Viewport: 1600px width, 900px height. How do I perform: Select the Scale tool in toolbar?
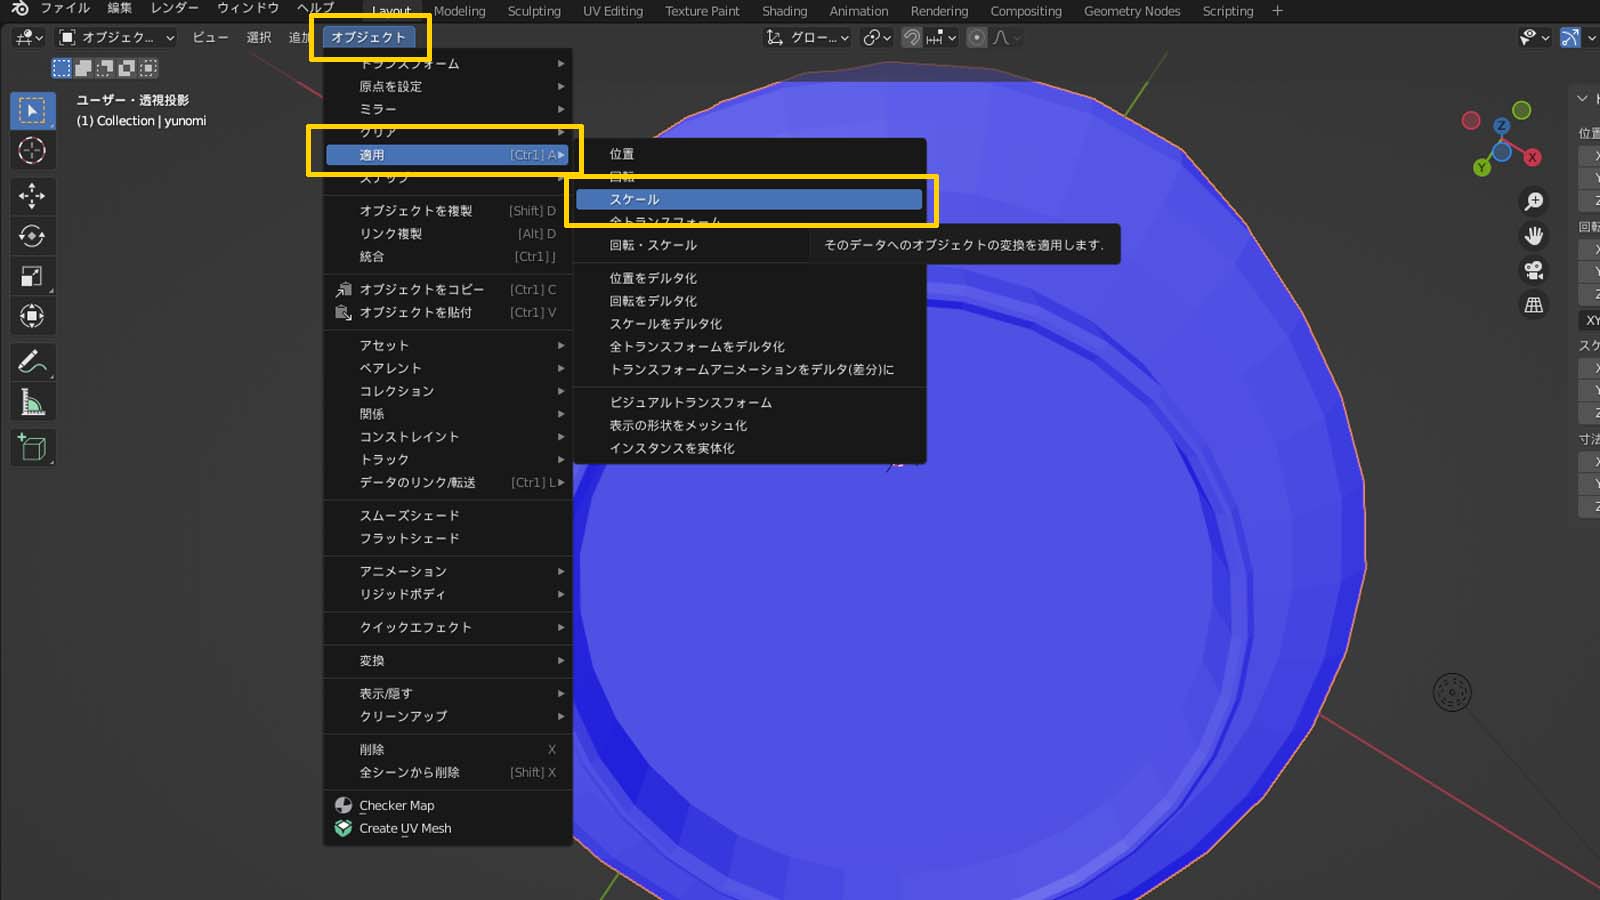coord(32,277)
